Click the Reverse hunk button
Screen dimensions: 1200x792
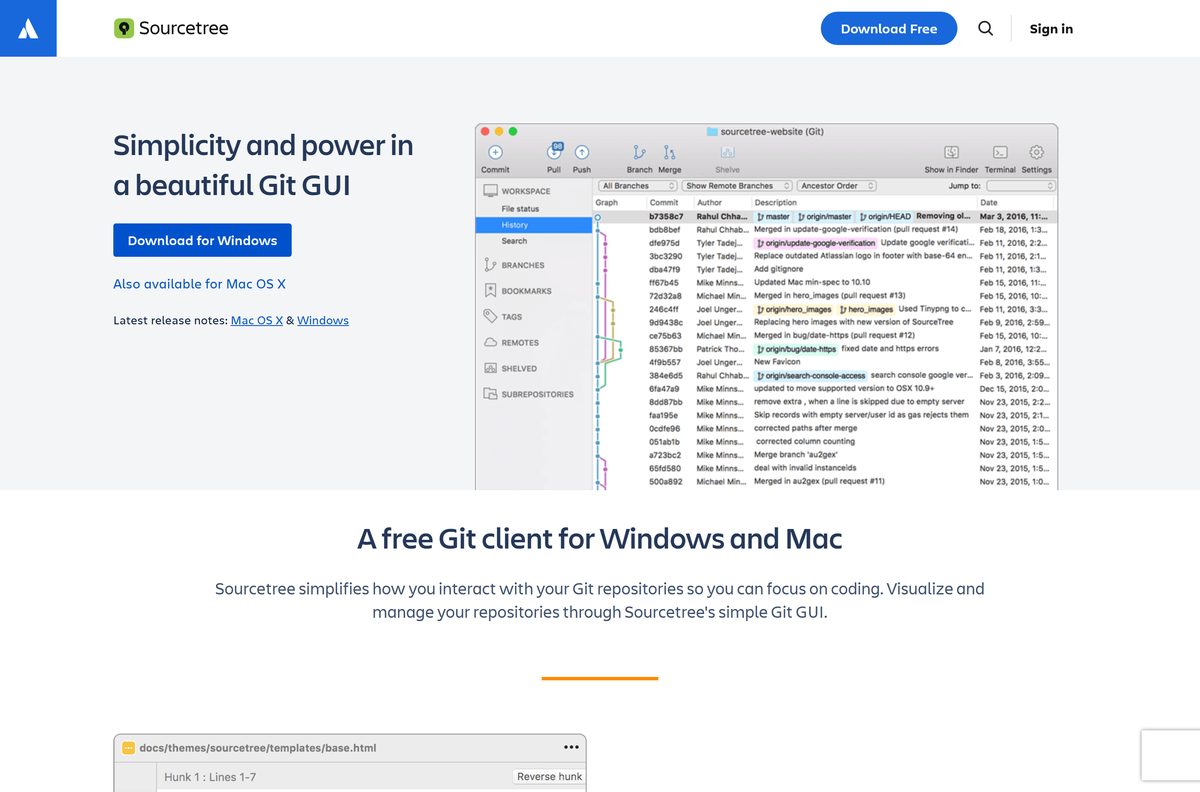click(549, 776)
